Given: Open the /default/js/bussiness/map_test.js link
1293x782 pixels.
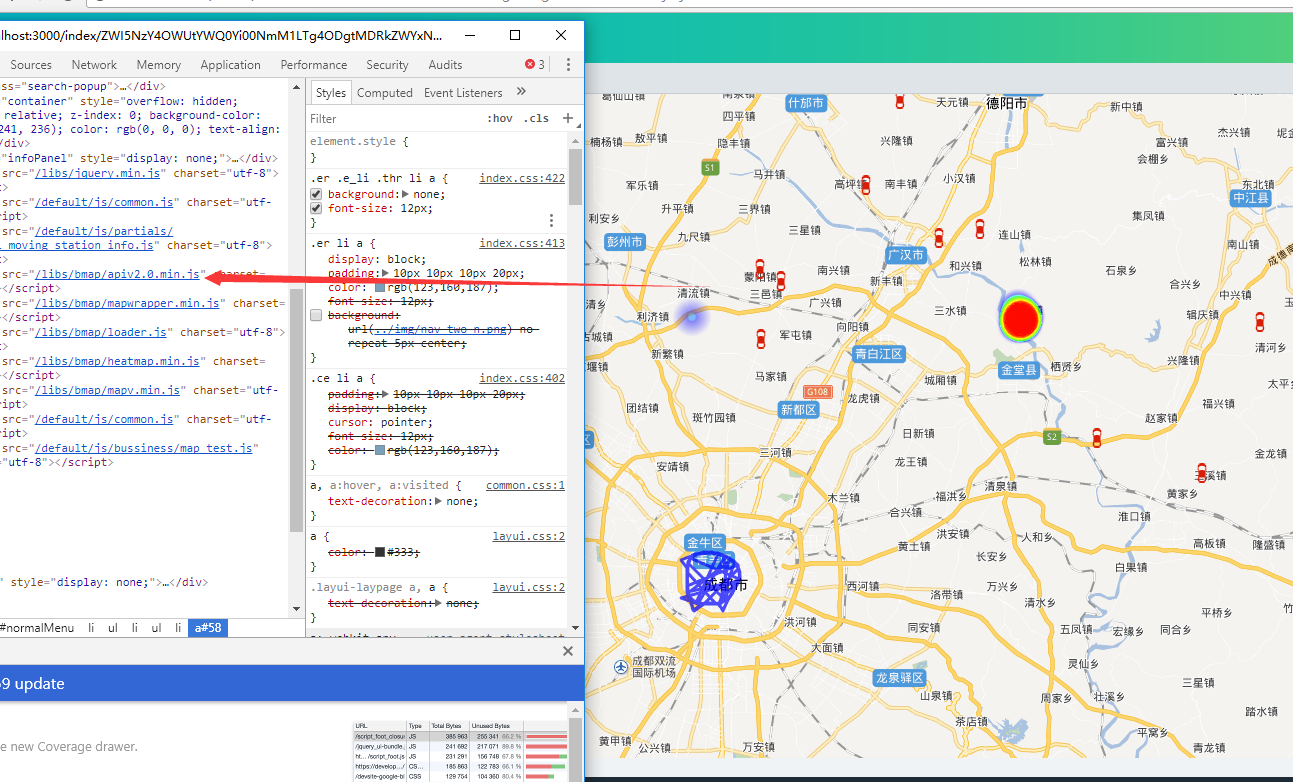Looking at the screenshot, I should pyautogui.click(x=146, y=448).
